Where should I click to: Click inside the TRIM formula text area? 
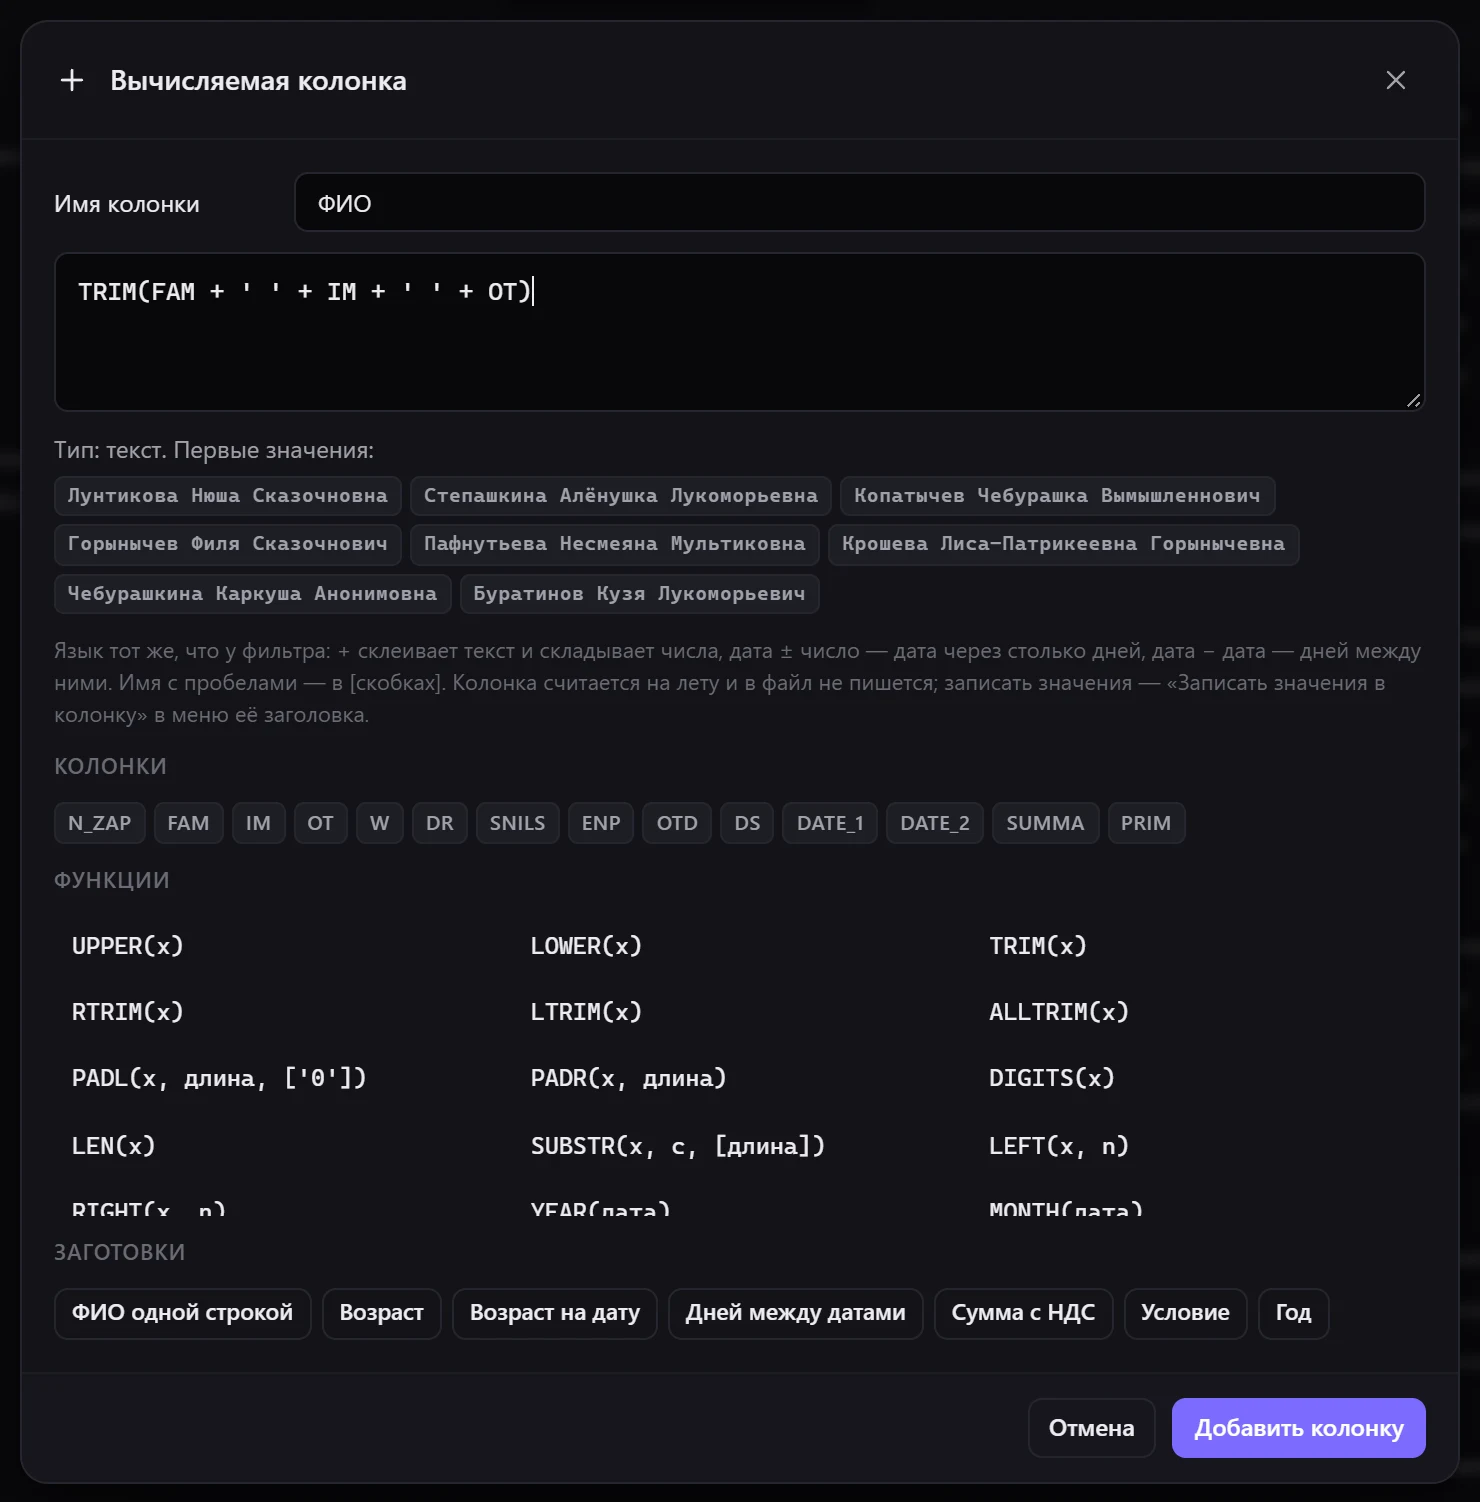739,332
